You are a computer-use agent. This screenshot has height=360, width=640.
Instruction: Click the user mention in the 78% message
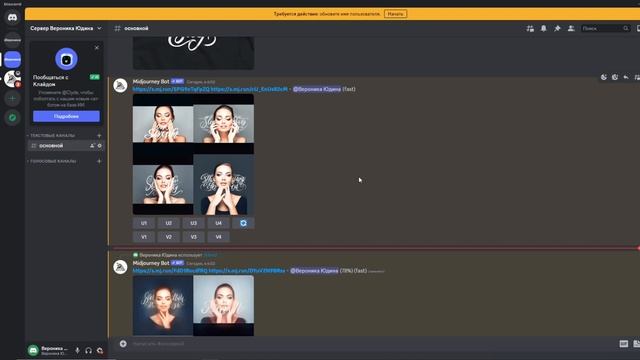pyautogui.click(x=314, y=271)
